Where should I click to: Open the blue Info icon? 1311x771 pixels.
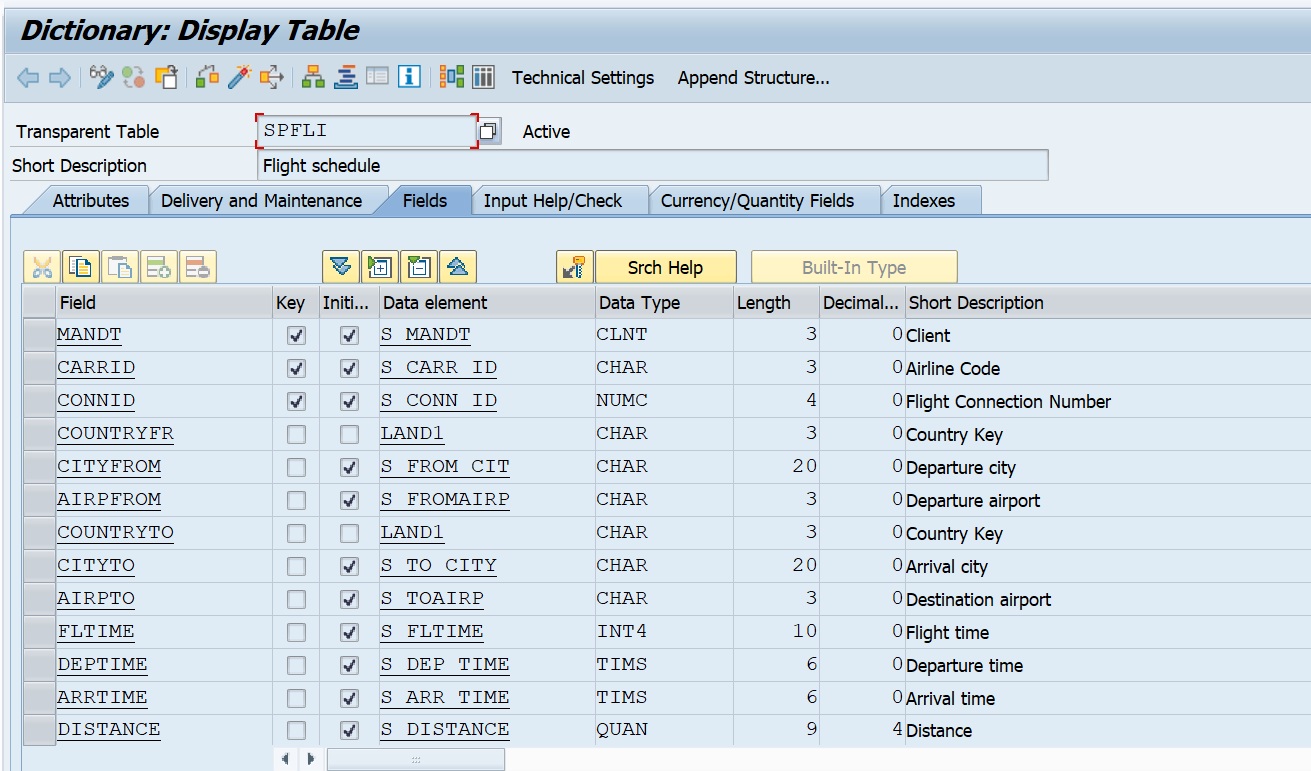pyautogui.click(x=409, y=77)
